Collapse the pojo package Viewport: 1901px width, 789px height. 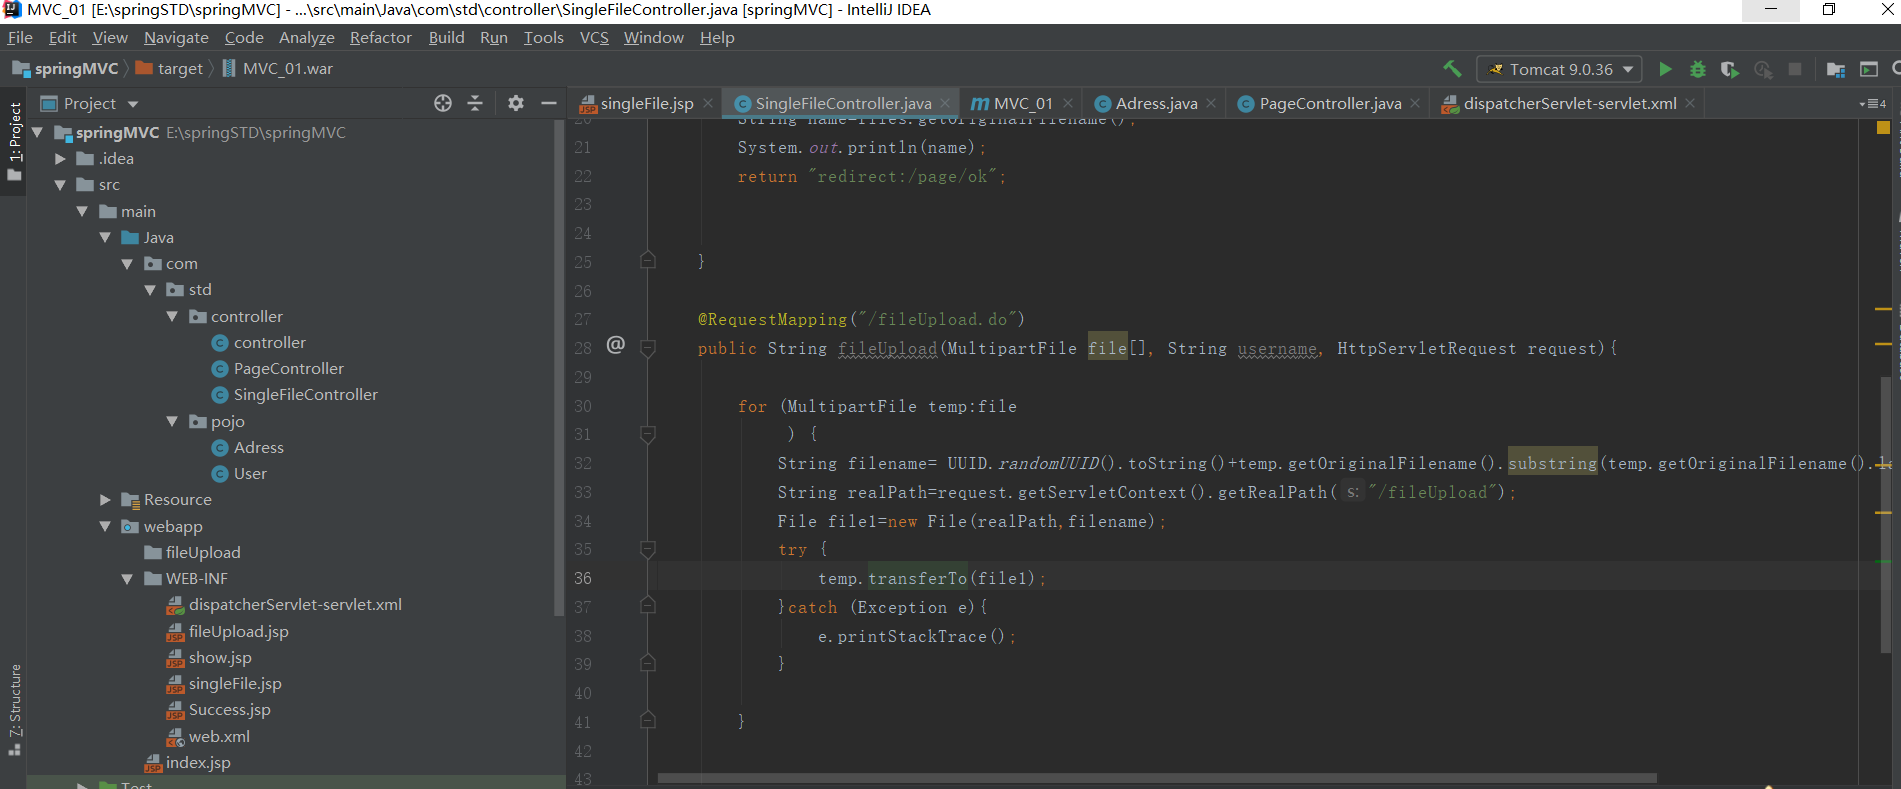click(172, 421)
